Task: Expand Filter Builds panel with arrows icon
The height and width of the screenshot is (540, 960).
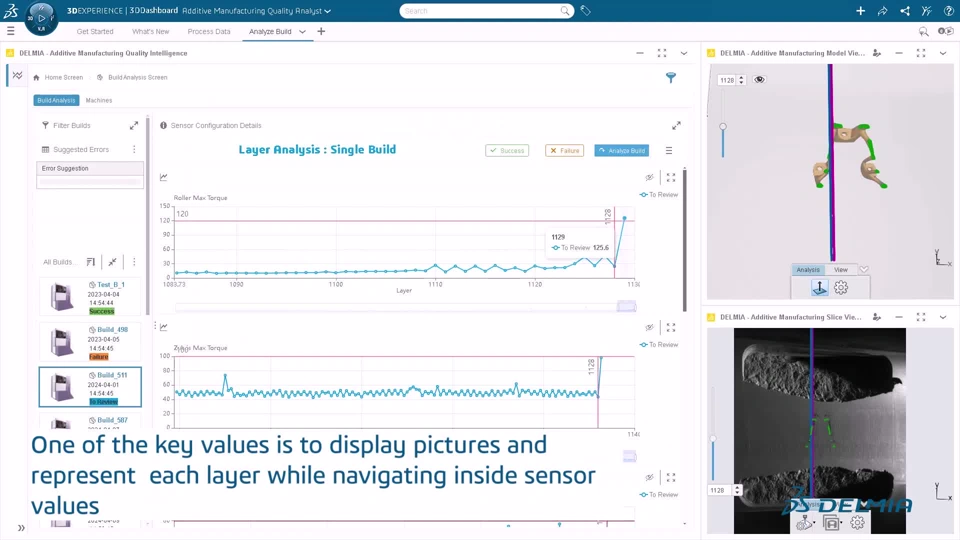Action: pyautogui.click(x=133, y=126)
